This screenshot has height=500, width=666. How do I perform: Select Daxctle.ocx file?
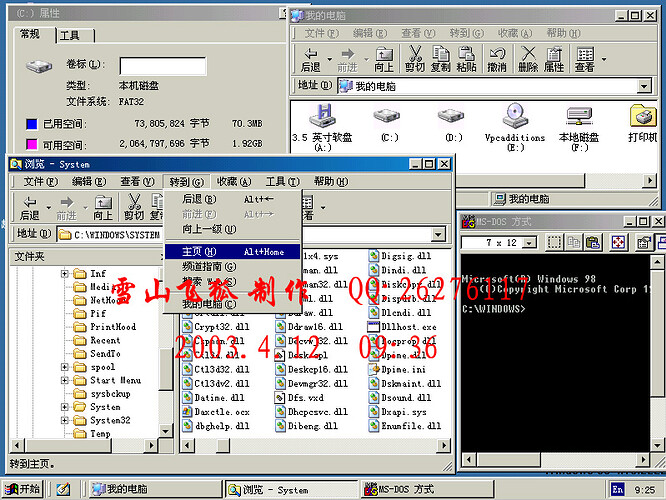(216, 412)
